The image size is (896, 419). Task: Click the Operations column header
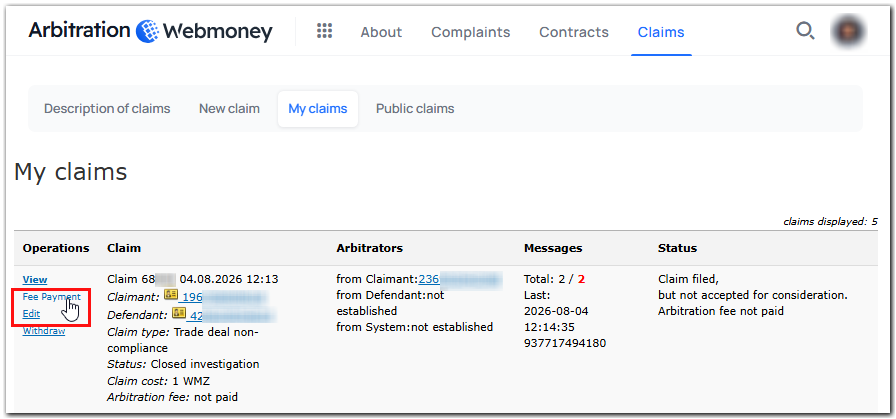(56, 248)
